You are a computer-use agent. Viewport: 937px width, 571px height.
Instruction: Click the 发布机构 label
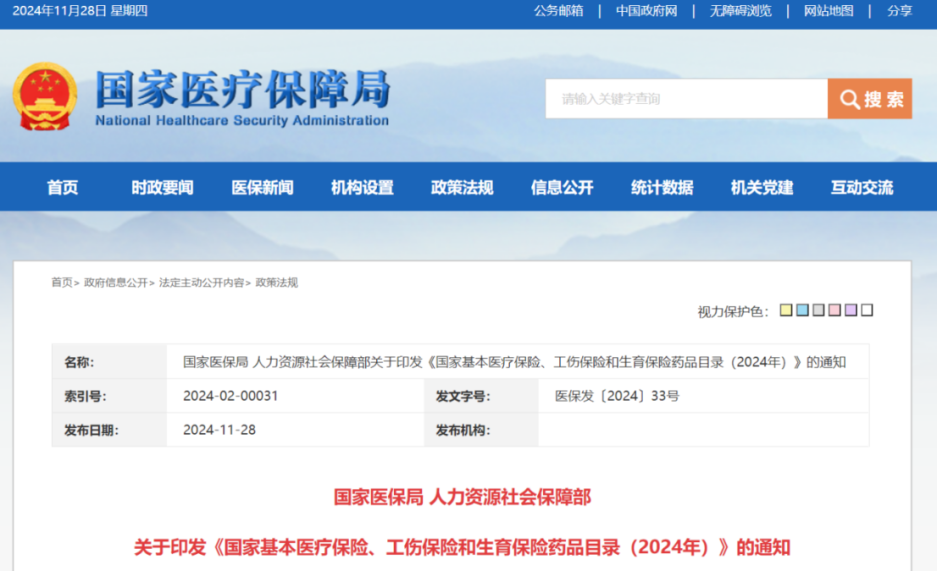[x=463, y=431]
